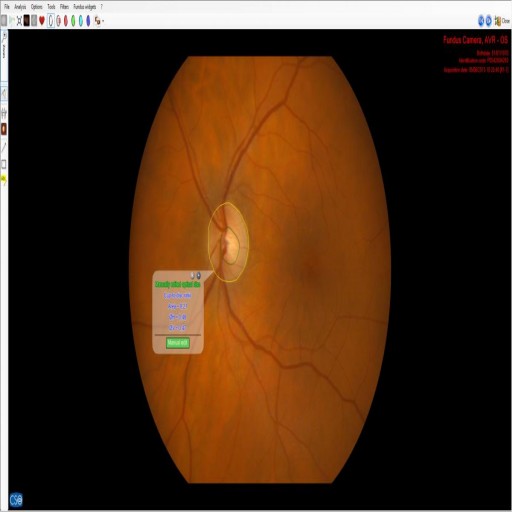Click the previous image blue arrow
This screenshot has width=512, height=512.
[x=481, y=21]
